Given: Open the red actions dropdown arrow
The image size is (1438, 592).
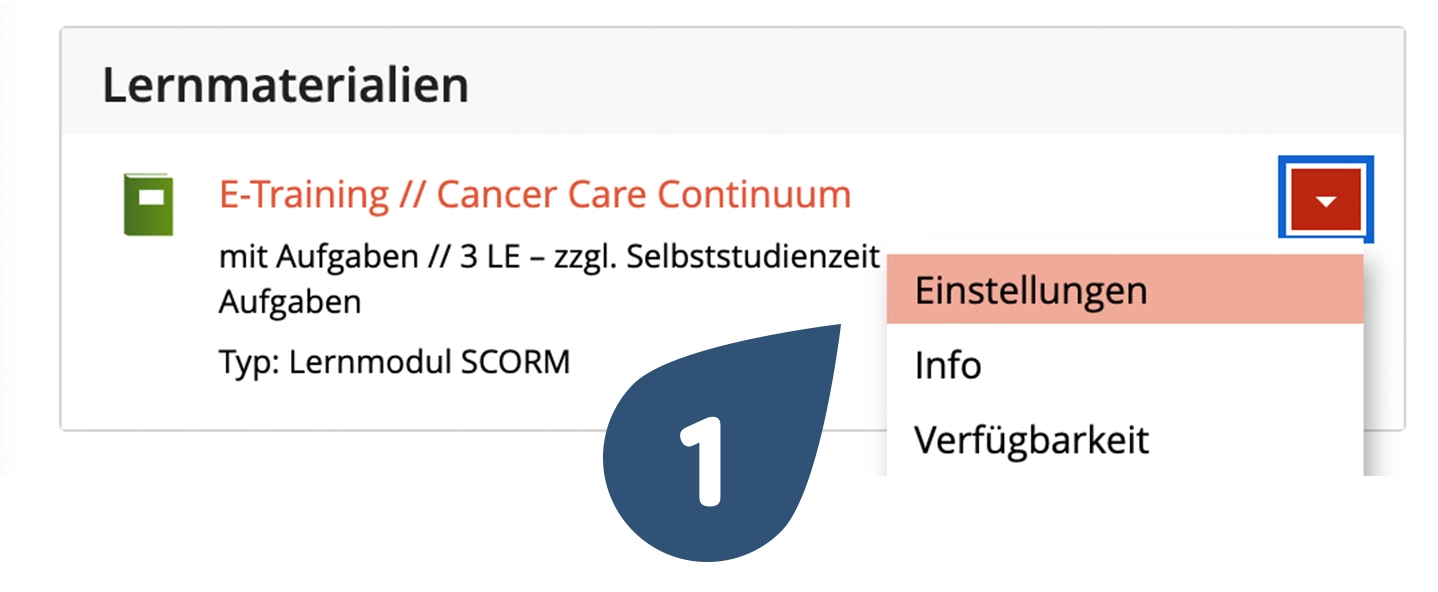Looking at the screenshot, I should pyautogui.click(x=1326, y=200).
